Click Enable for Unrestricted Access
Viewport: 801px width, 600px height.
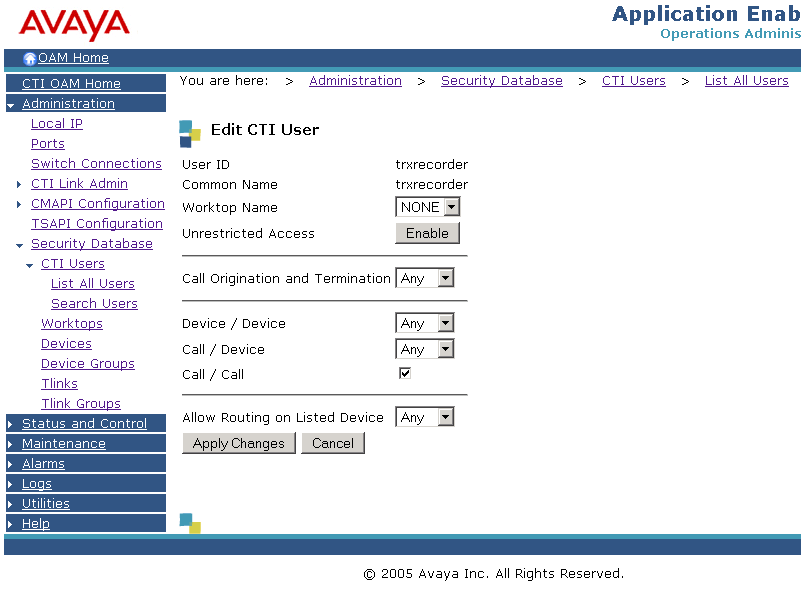pyautogui.click(x=428, y=233)
